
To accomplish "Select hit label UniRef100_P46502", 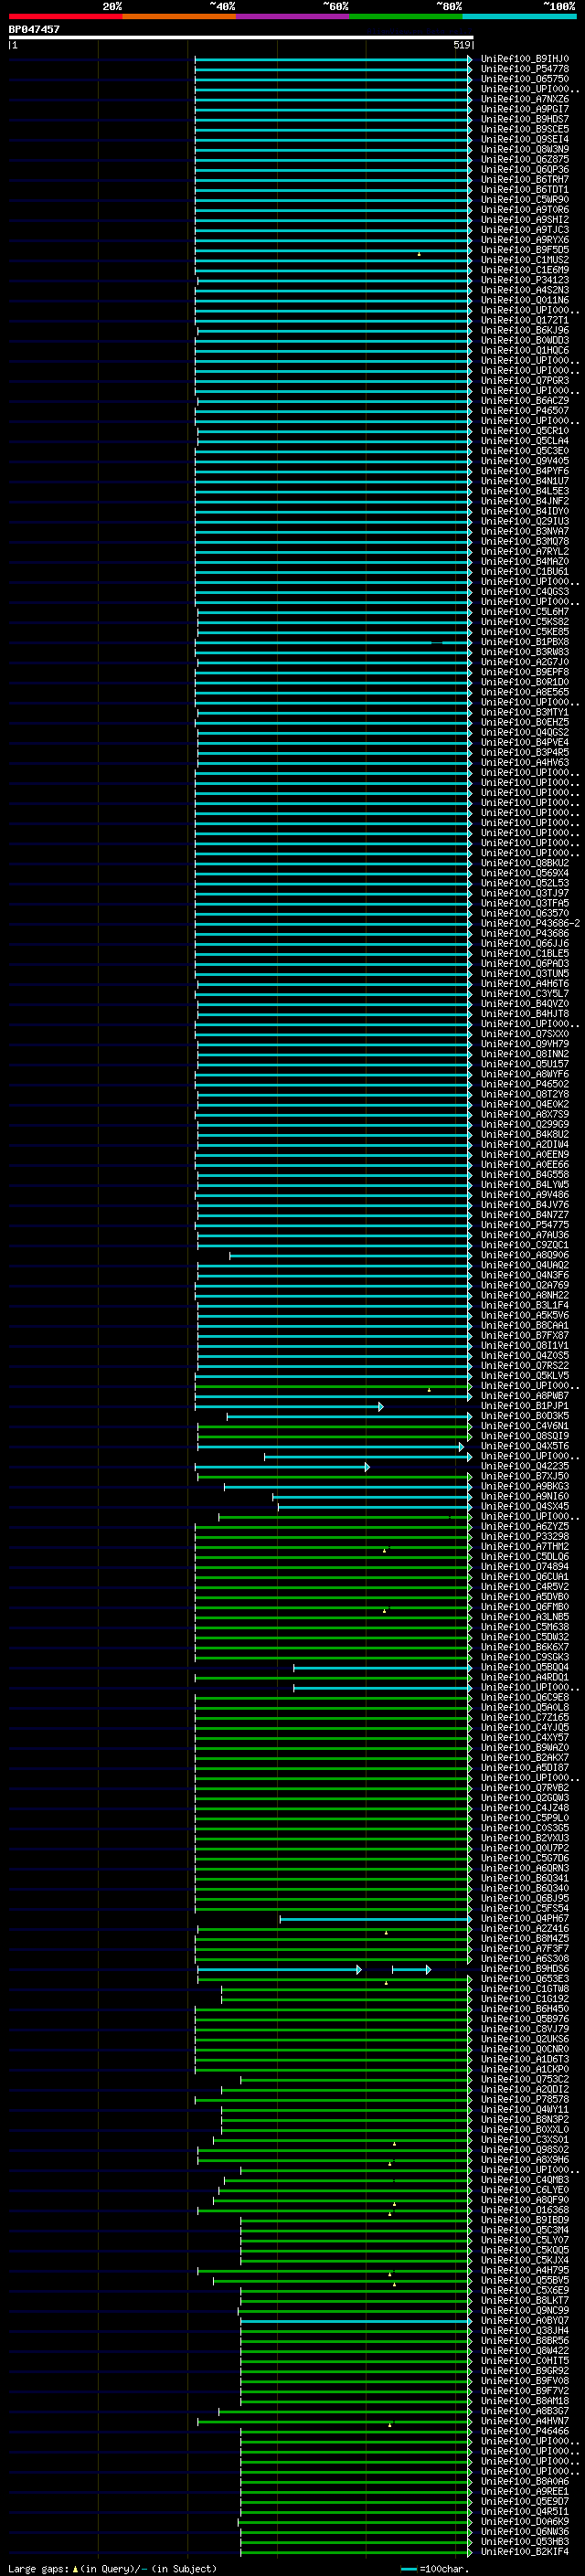I will (x=524, y=1084).
